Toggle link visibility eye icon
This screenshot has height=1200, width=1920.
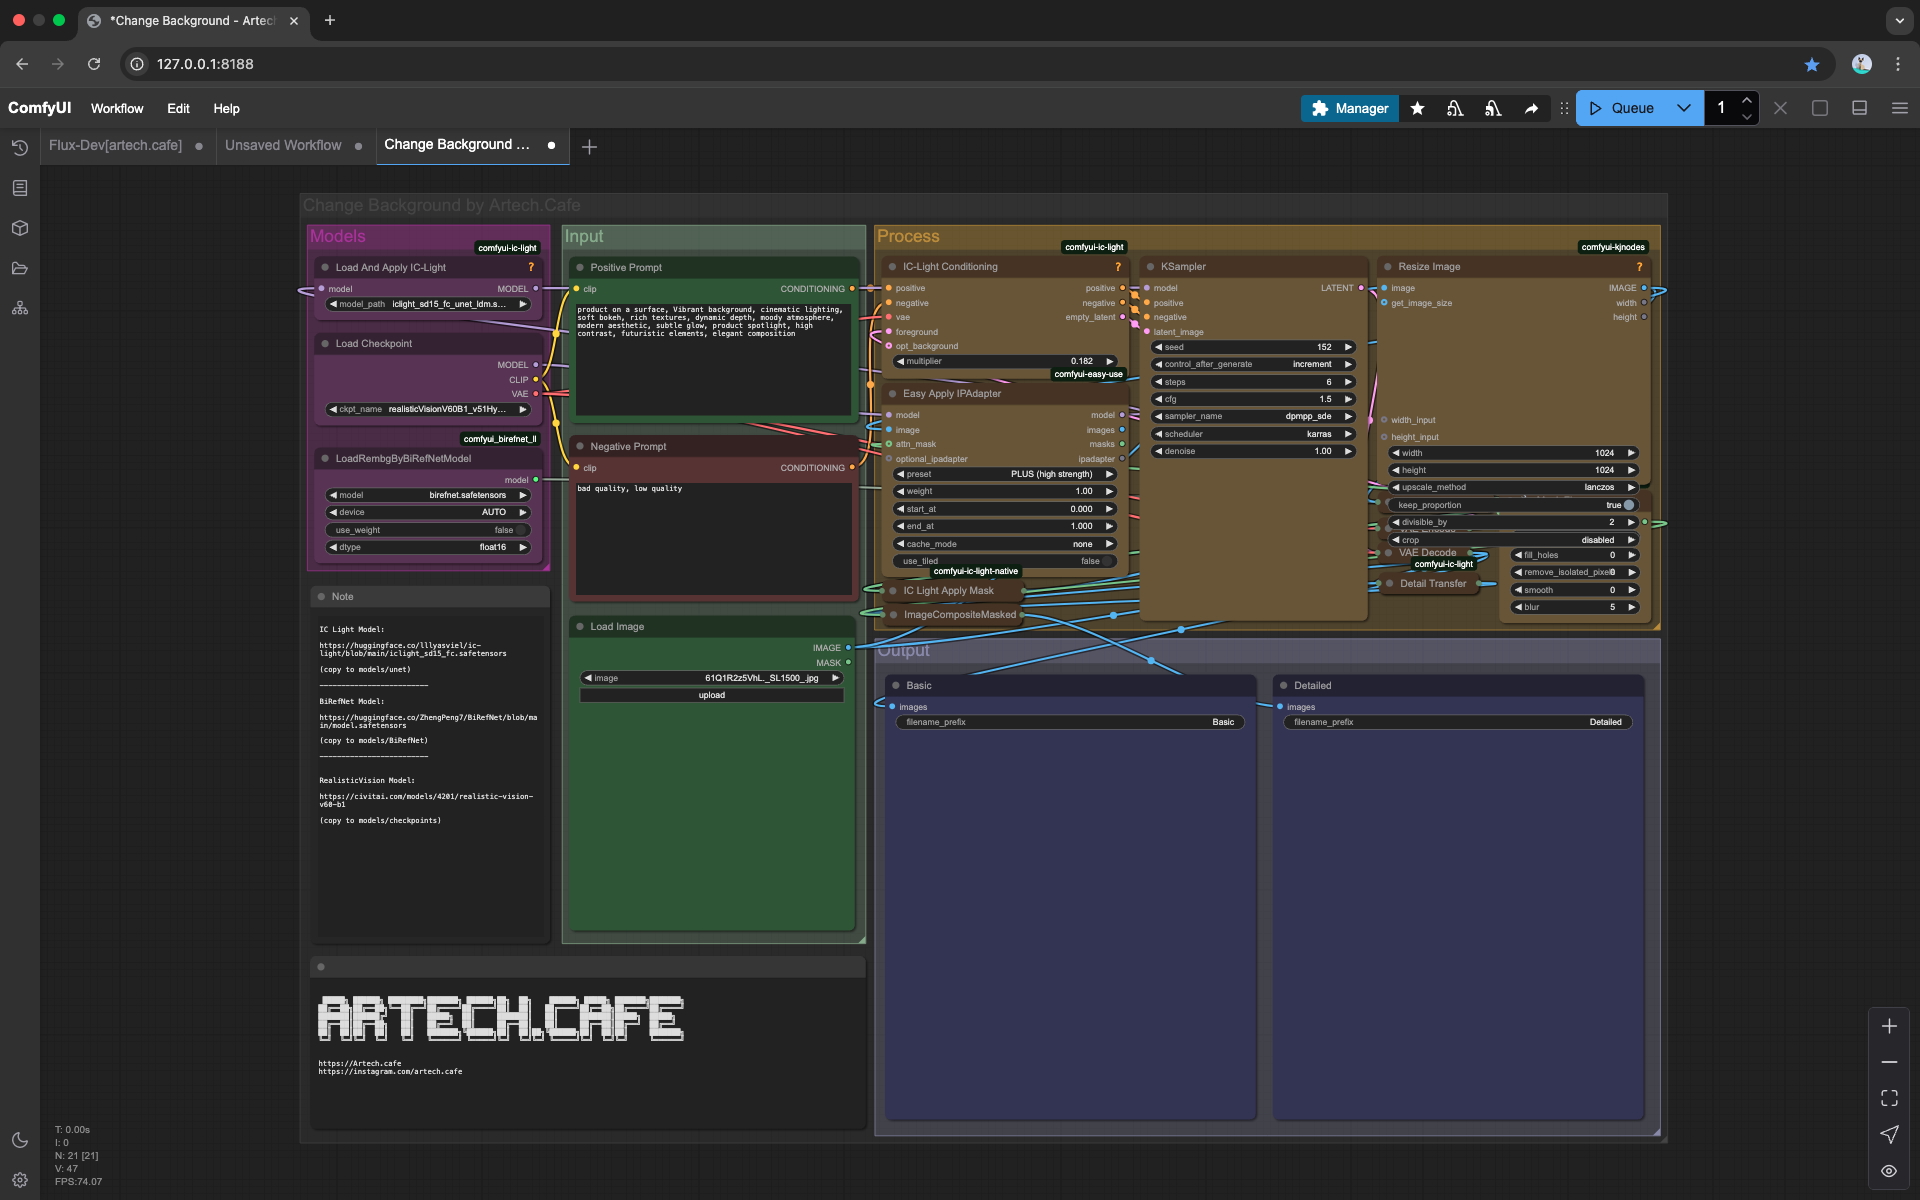(1889, 1171)
